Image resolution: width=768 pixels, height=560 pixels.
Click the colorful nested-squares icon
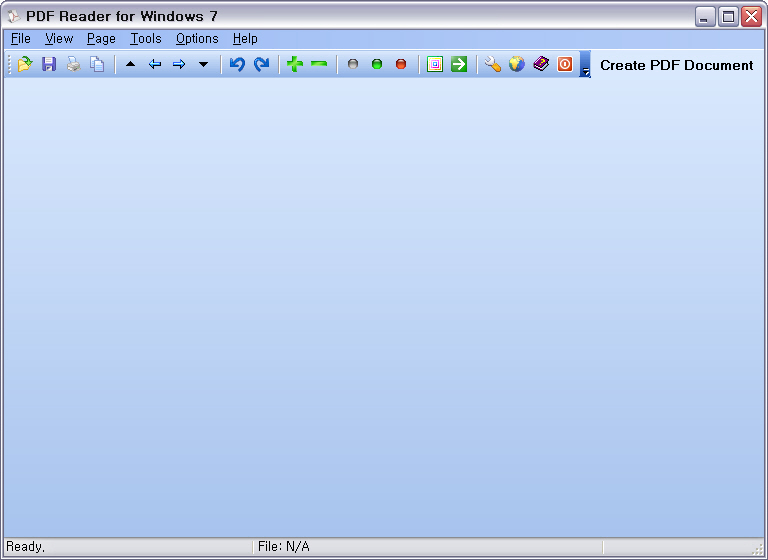[434, 64]
